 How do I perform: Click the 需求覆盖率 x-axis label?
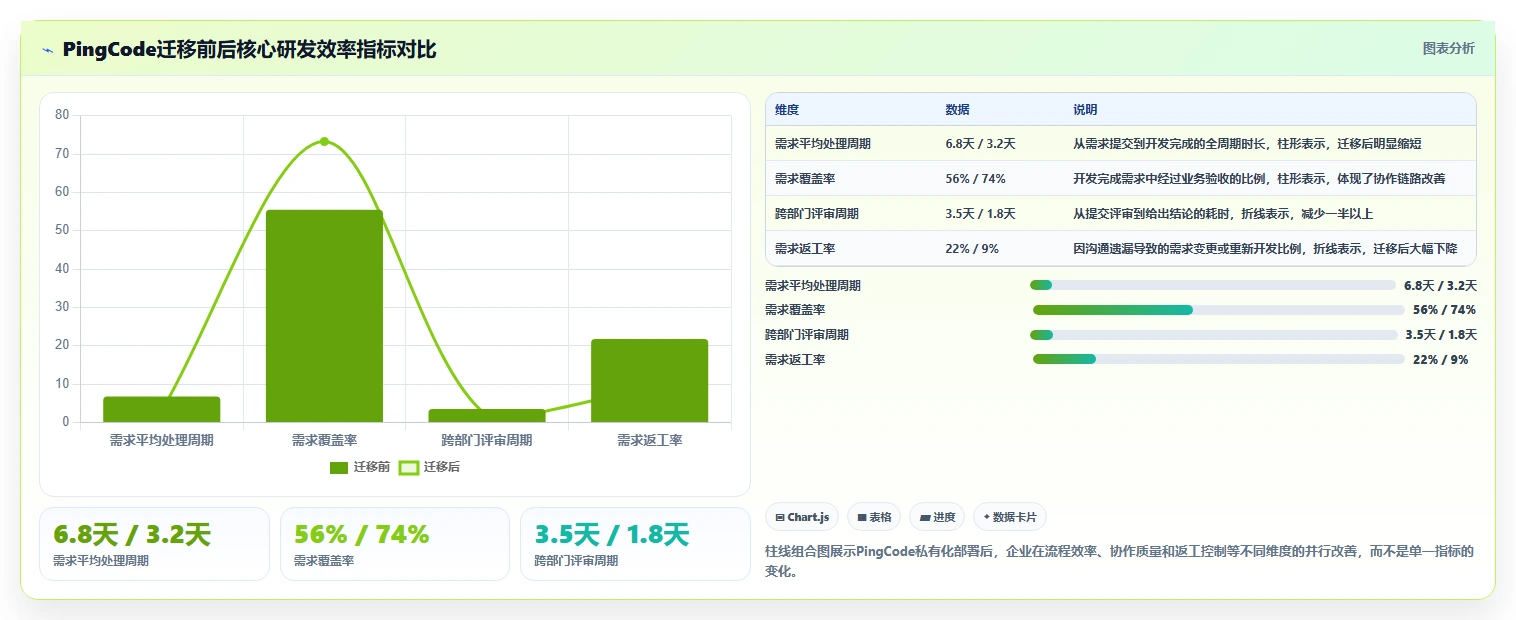tap(324, 440)
